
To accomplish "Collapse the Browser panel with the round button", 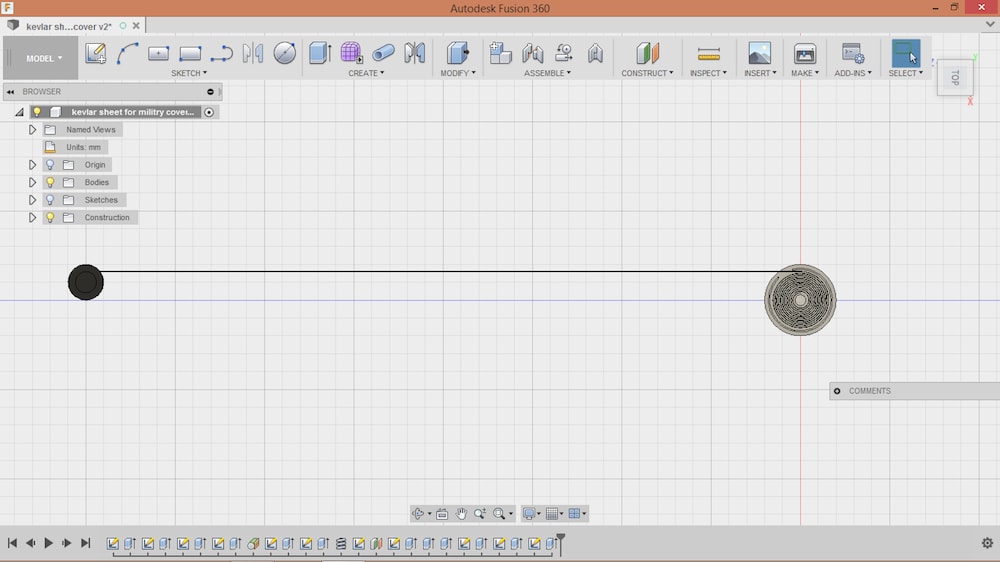I will coord(210,92).
